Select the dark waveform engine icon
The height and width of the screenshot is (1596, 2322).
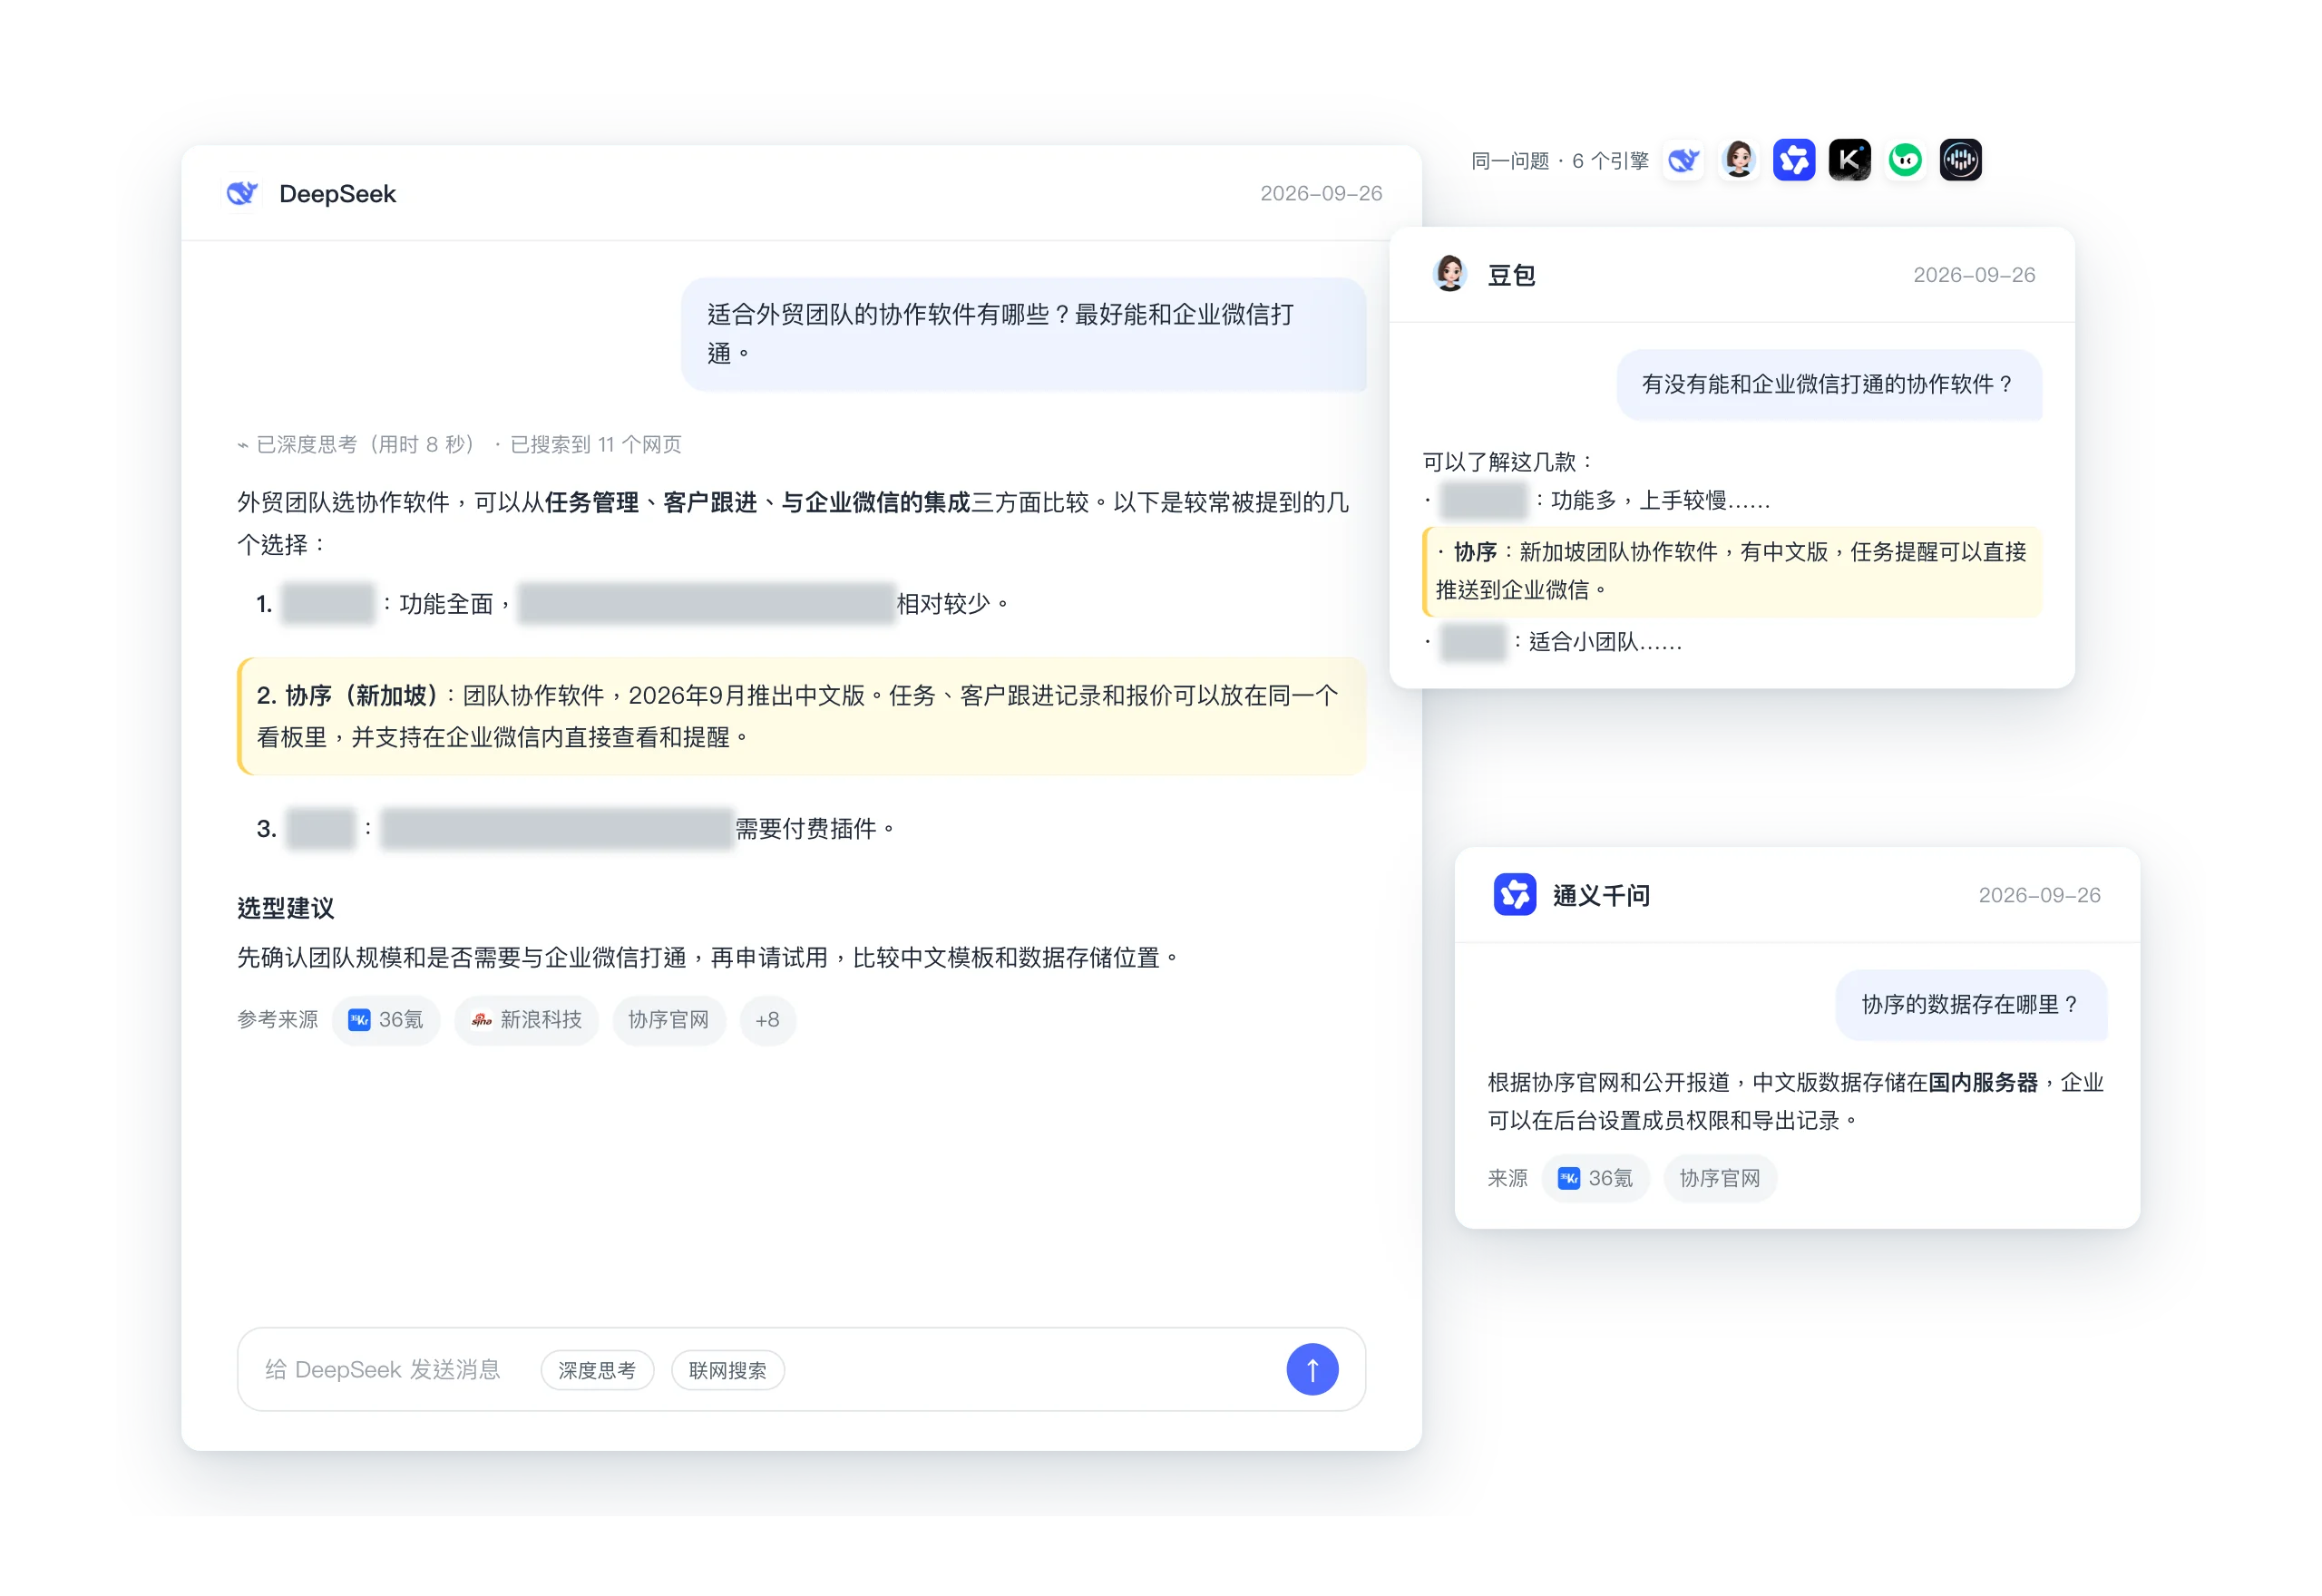click(x=1961, y=160)
